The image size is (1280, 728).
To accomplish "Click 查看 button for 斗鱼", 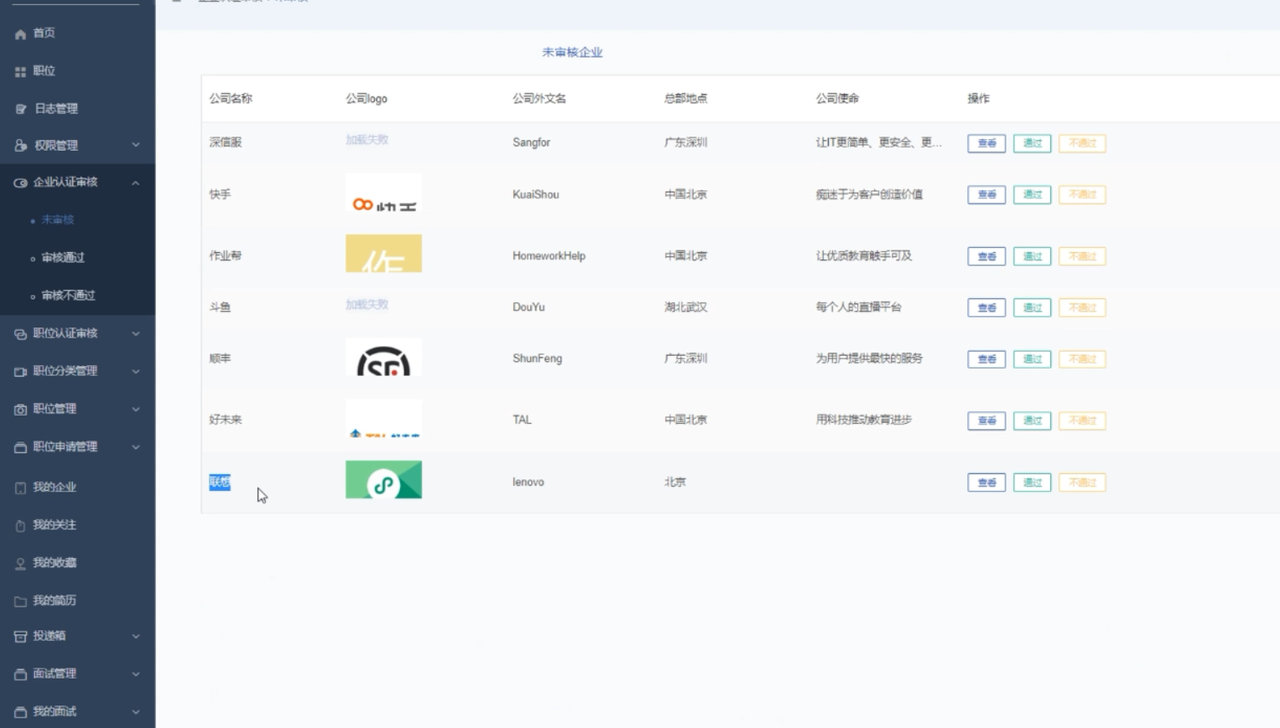I will [986, 308].
